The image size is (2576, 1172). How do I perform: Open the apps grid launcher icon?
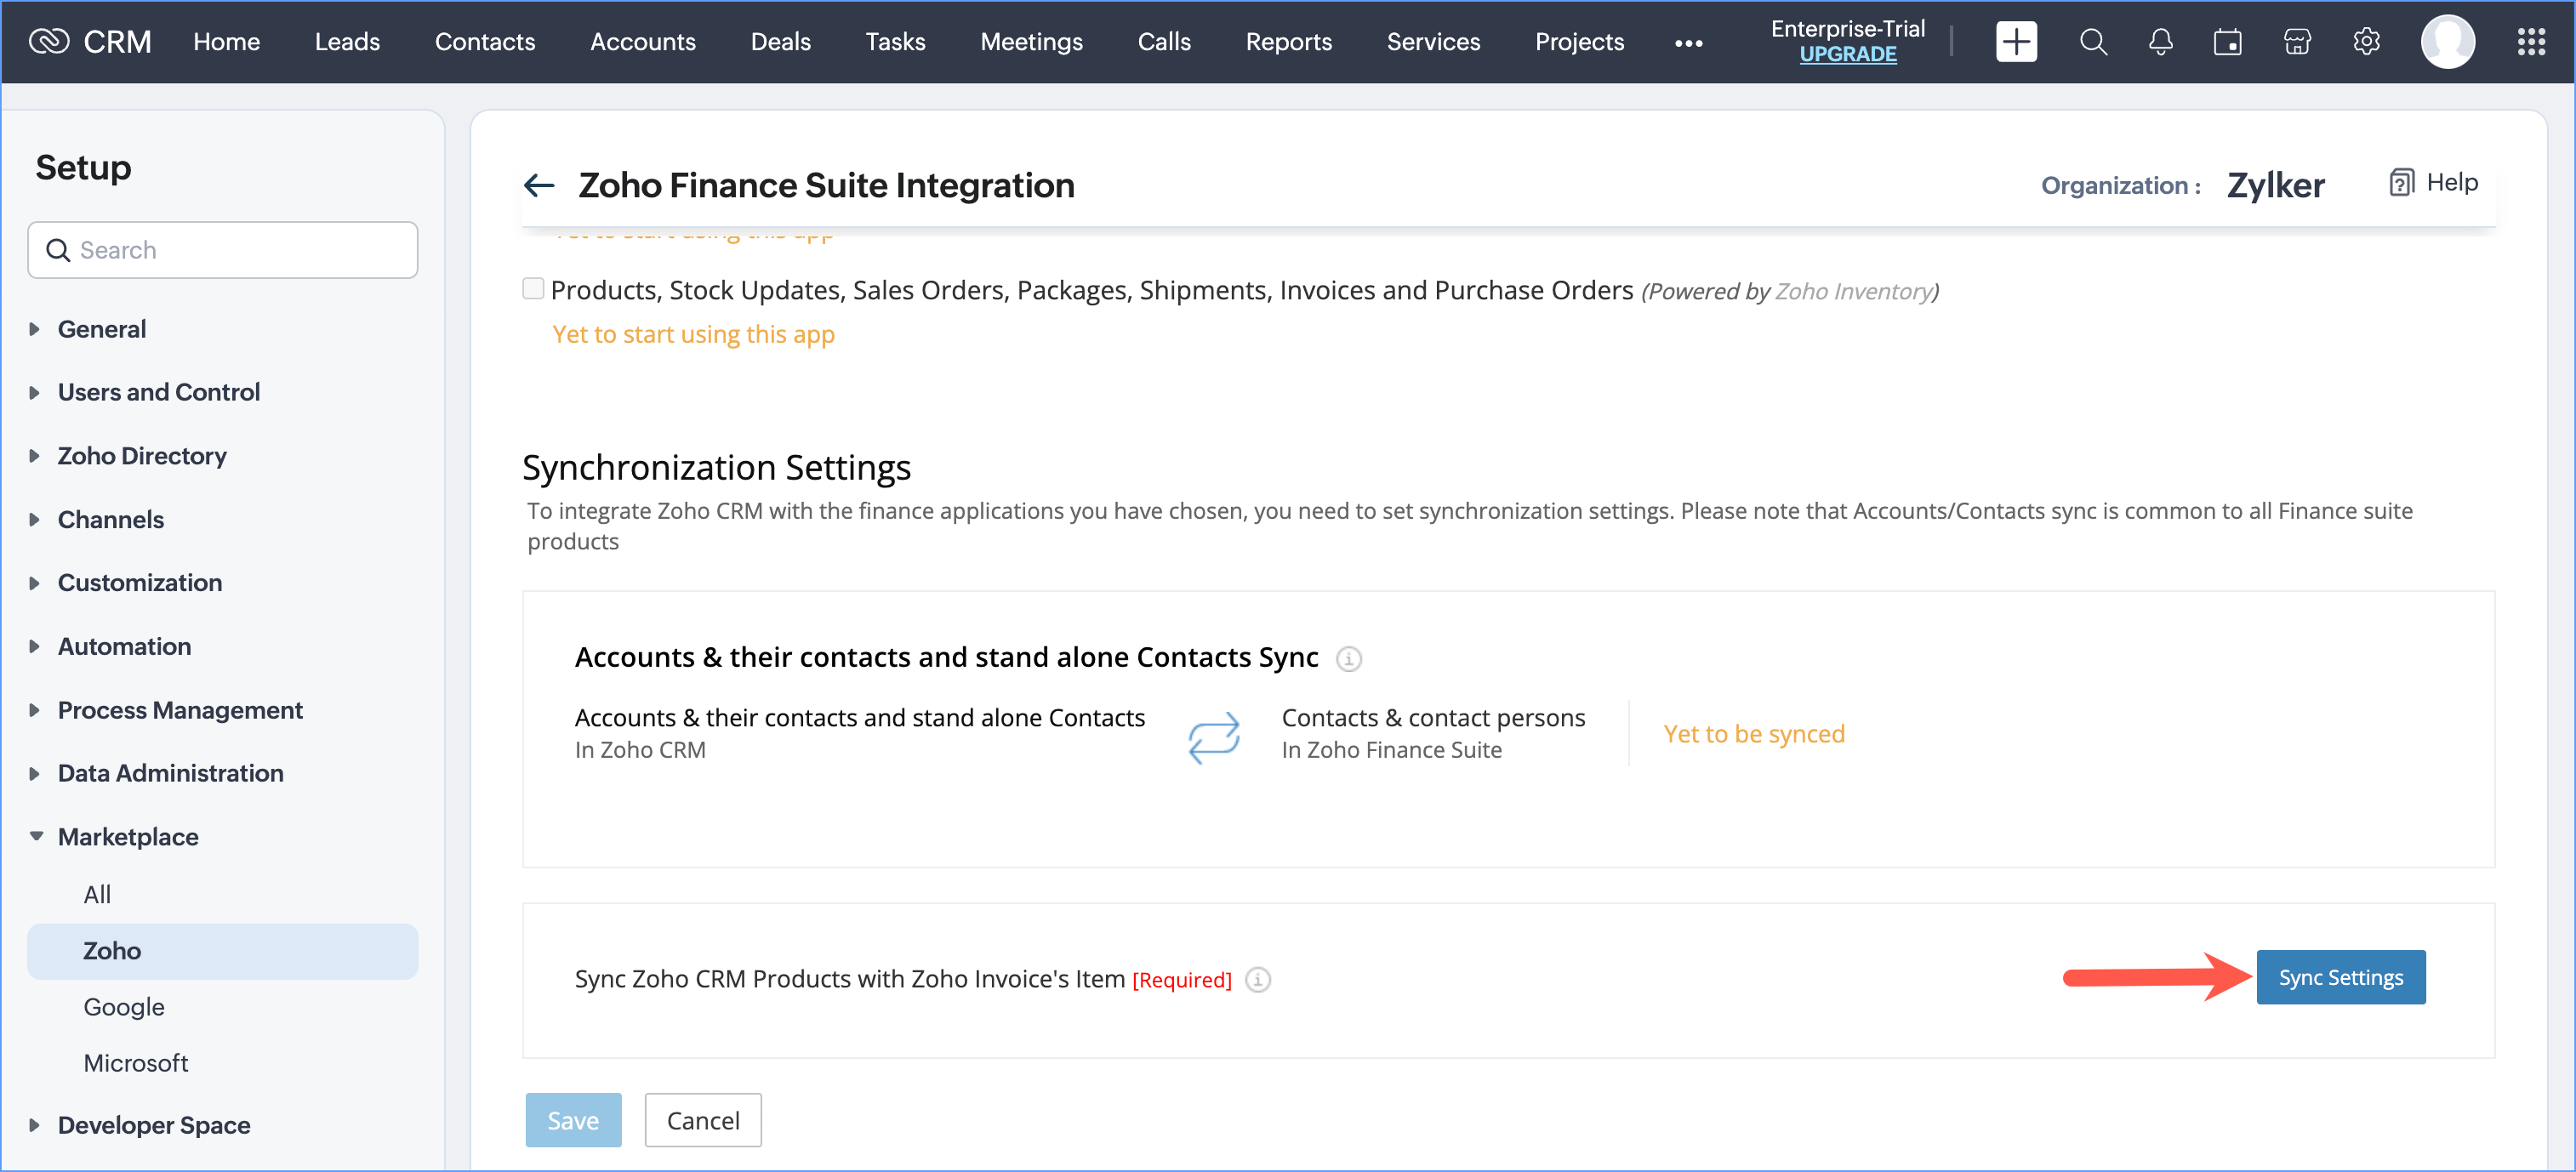2531,42
